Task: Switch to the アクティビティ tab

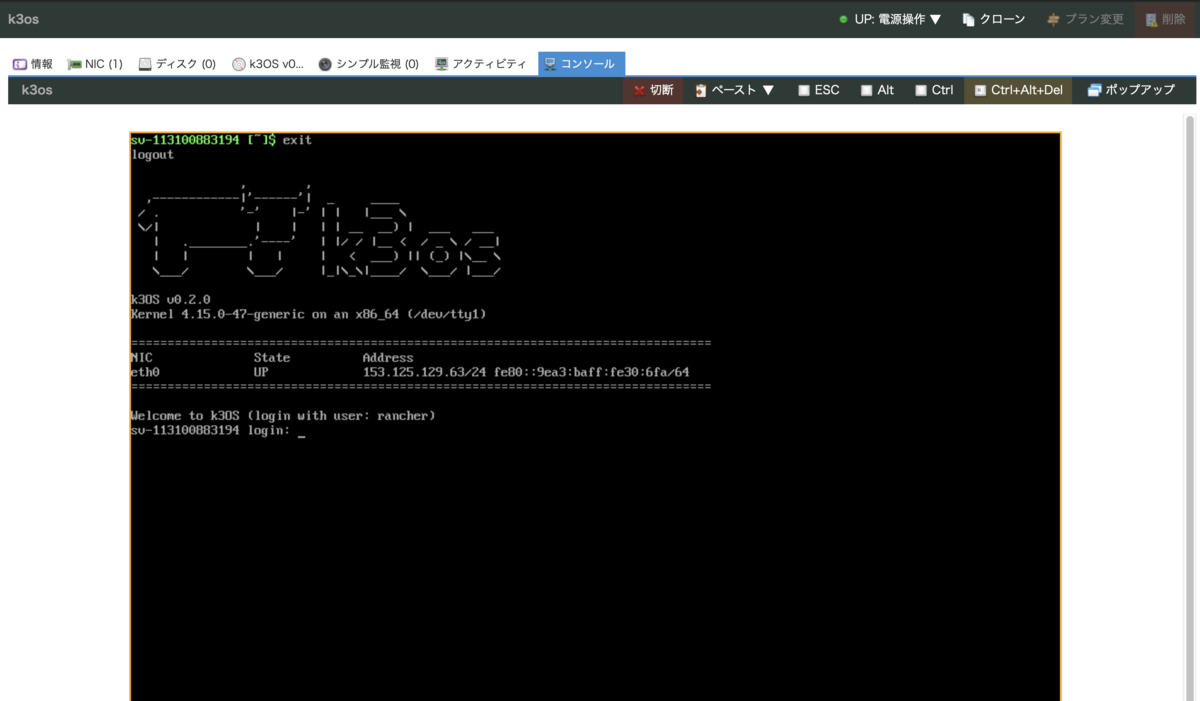Action: [481, 64]
